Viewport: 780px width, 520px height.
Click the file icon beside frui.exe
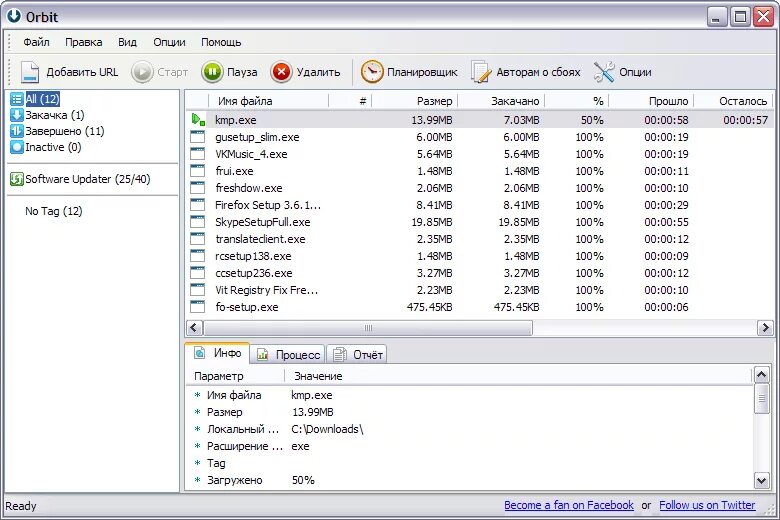click(x=197, y=171)
